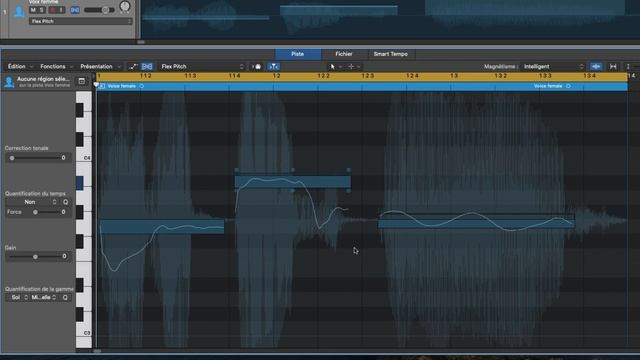The image size is (640, 360).
Task: Adjust the track volume slider
Action: point(100,10)
